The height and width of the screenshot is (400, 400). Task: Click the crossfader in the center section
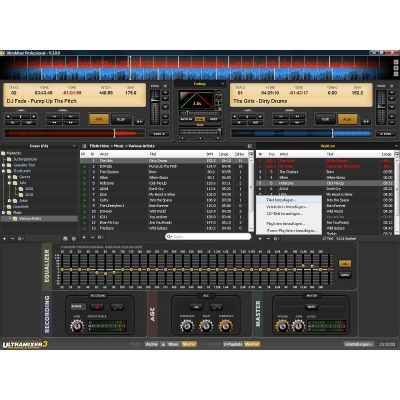pyautogui.click(x=200, y=132)
